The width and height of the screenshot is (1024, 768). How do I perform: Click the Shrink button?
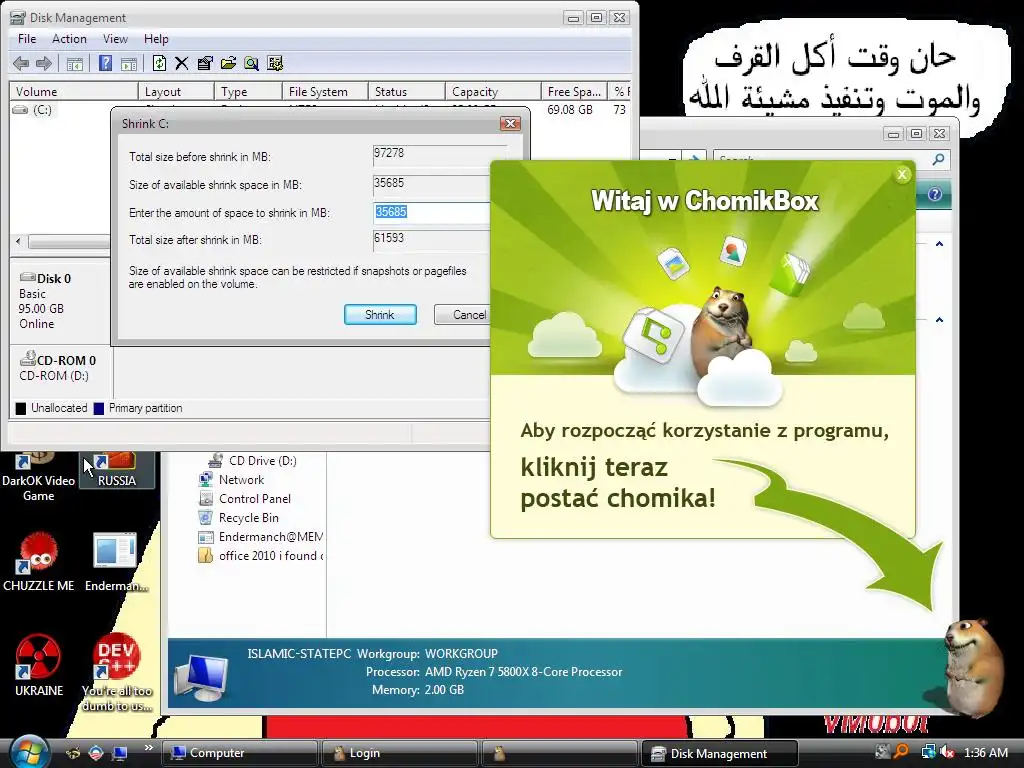click(380, 315)
